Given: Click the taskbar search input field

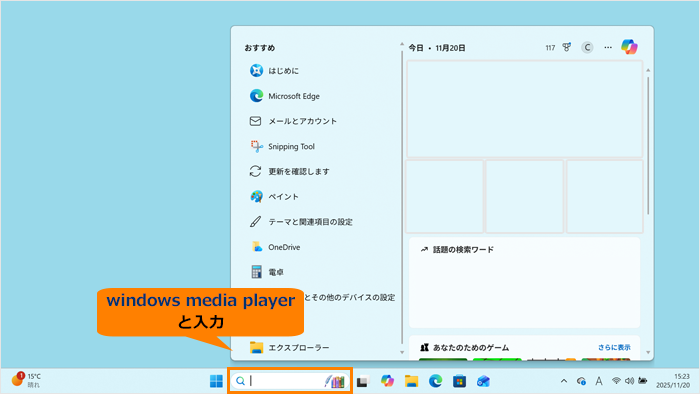Looking at the screenshot, I should point(290,381).
